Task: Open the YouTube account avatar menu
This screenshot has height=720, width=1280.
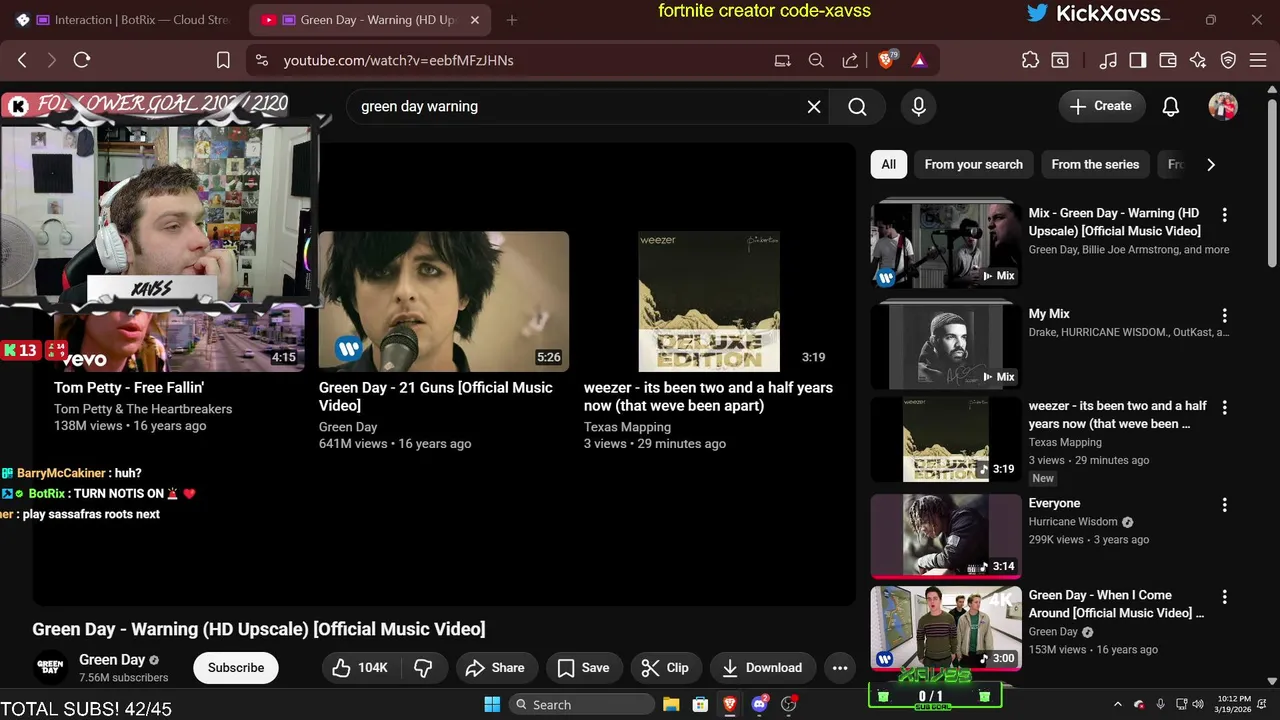Action: click(x=1223, y=106)
